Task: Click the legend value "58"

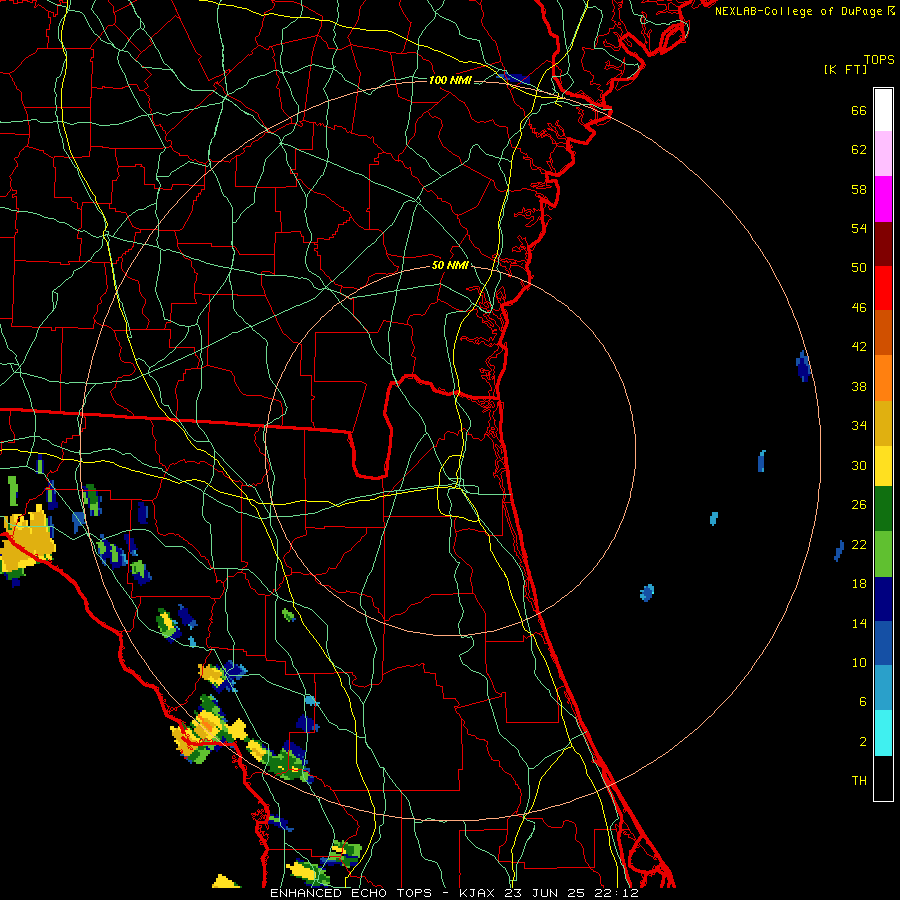Action: (859, 189)
